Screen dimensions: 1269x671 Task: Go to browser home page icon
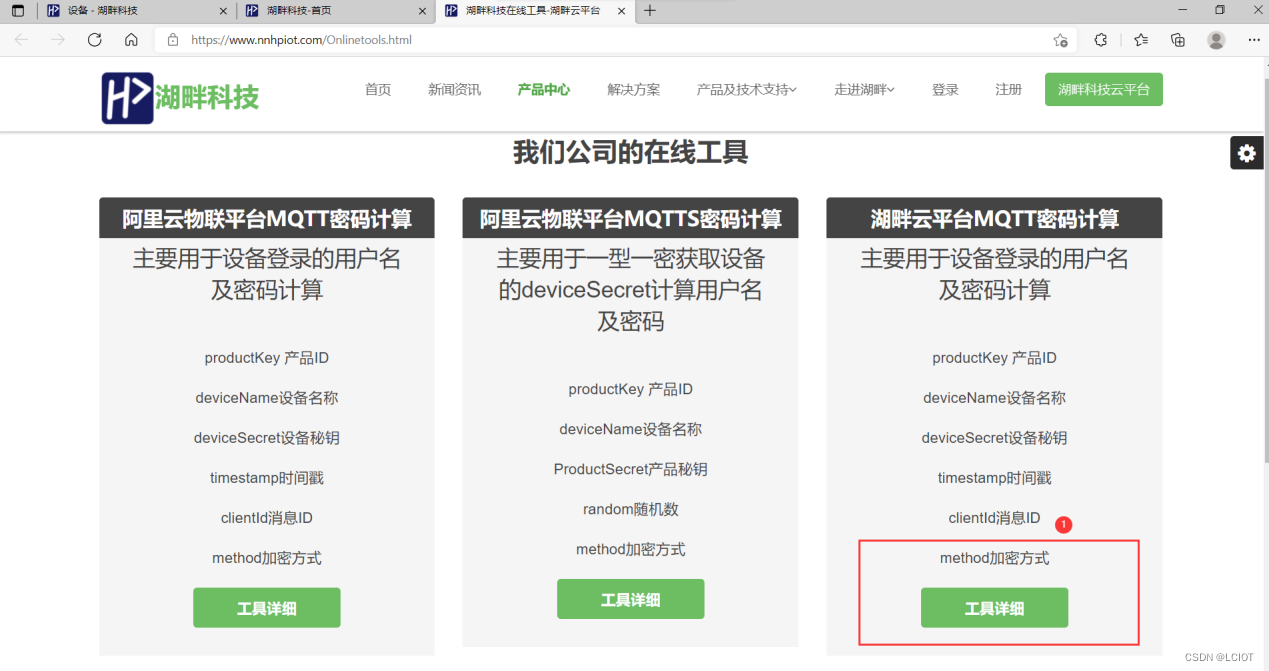(131, 40)
